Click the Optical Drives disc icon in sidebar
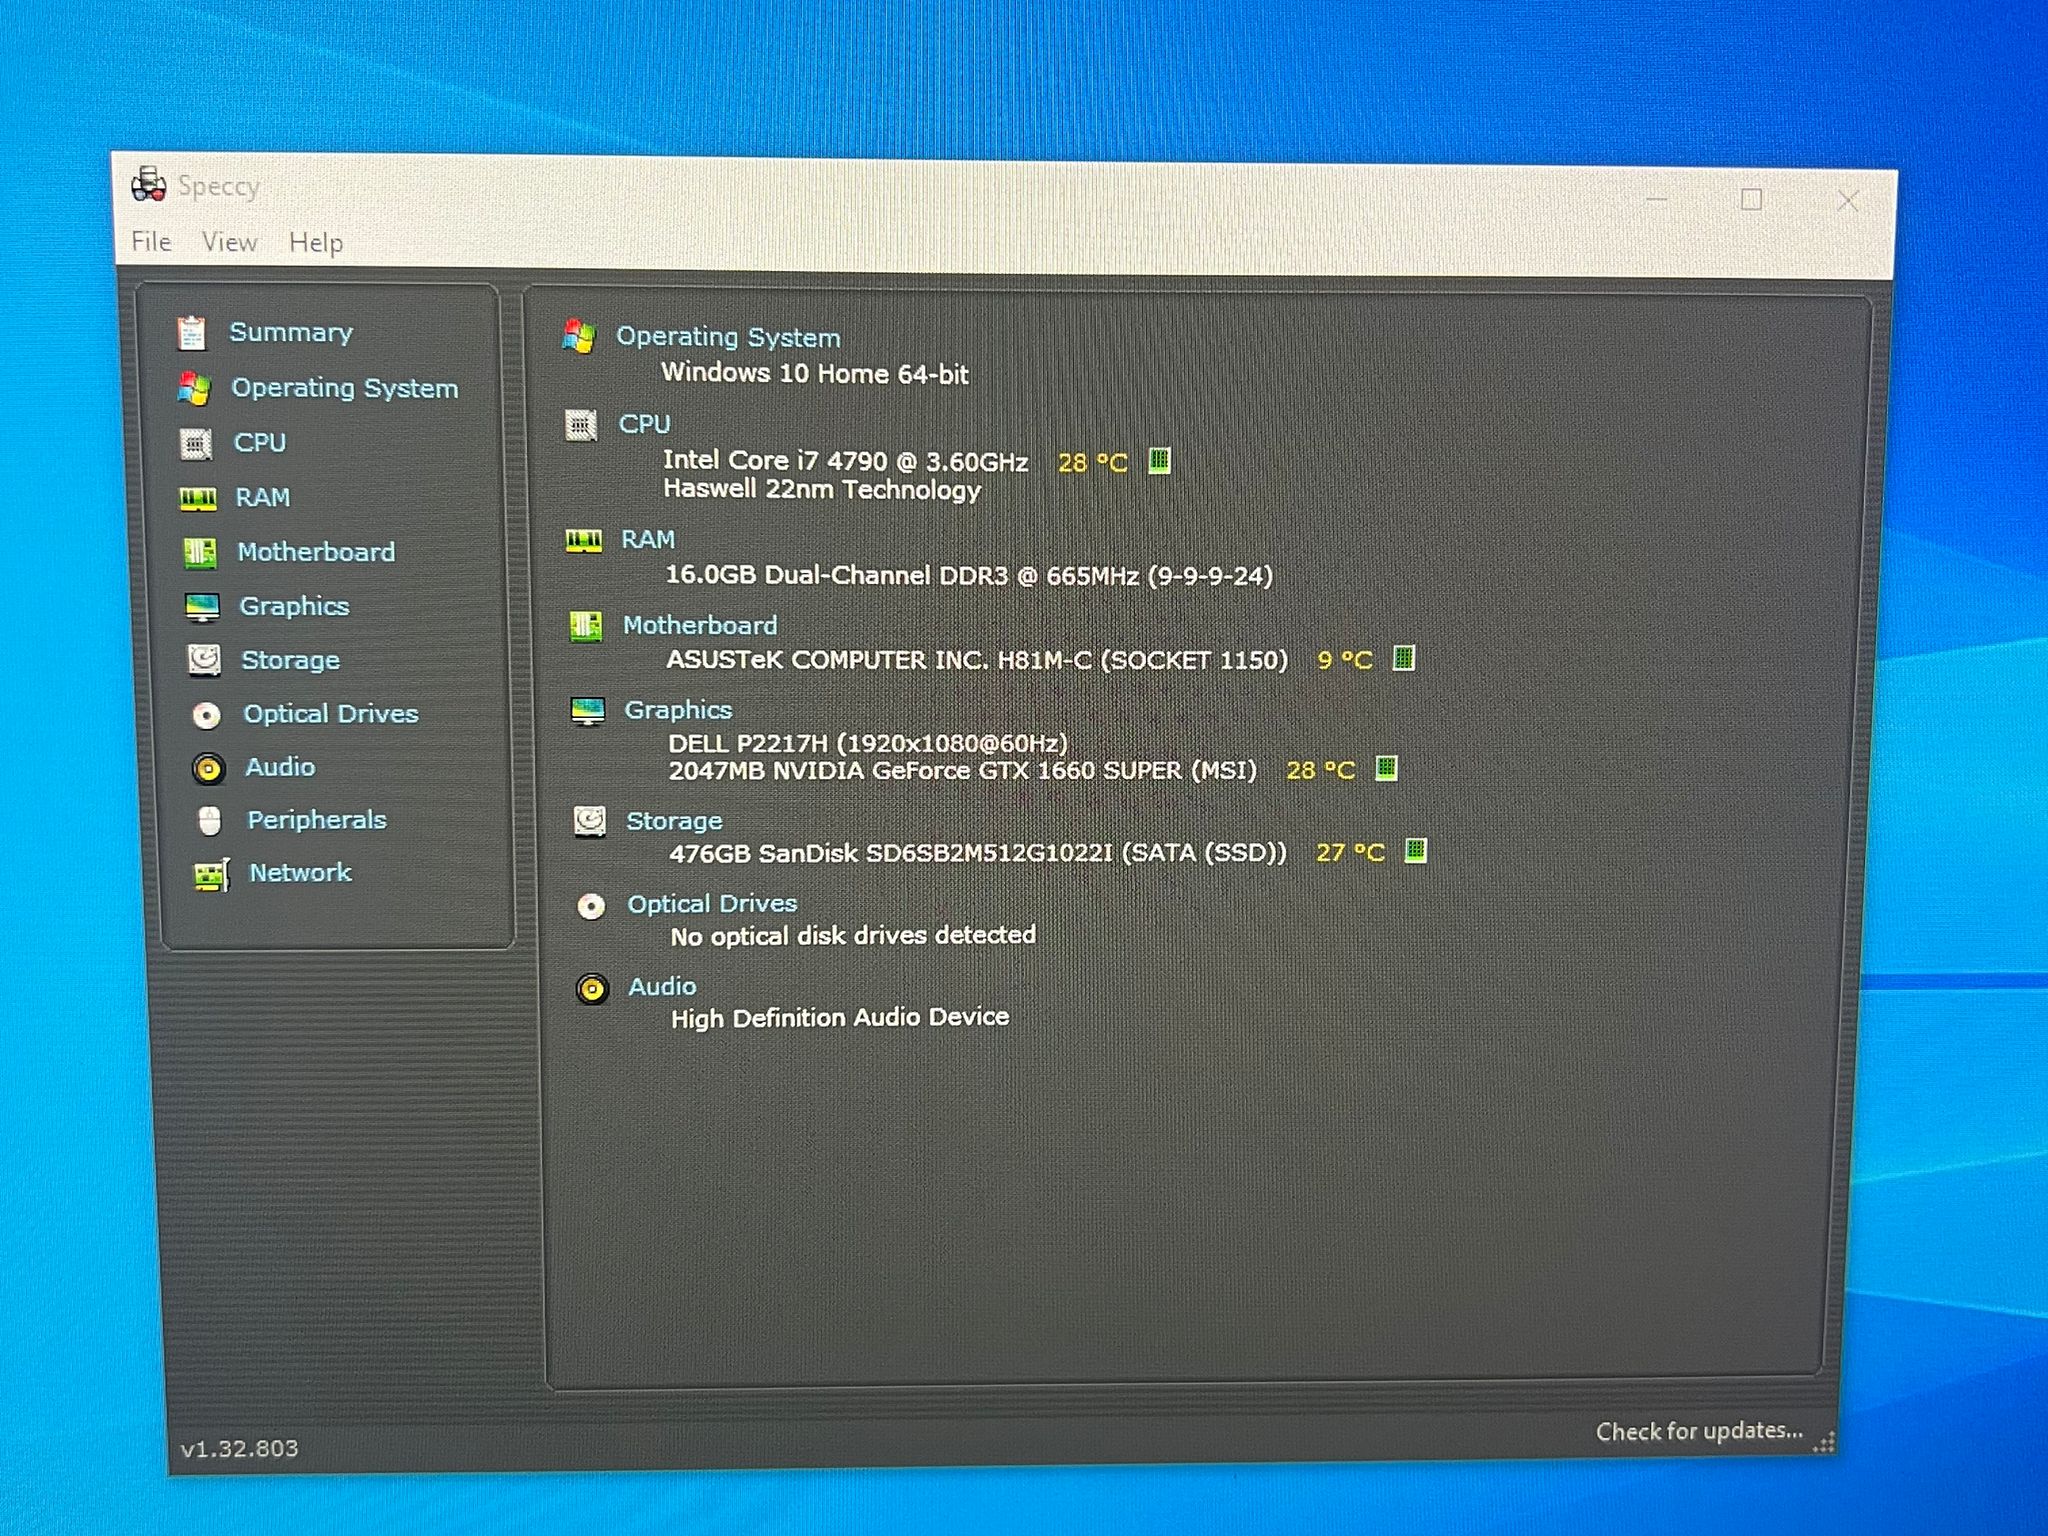The width and height of the screenshot is (2048, 1536). [206, 715]
